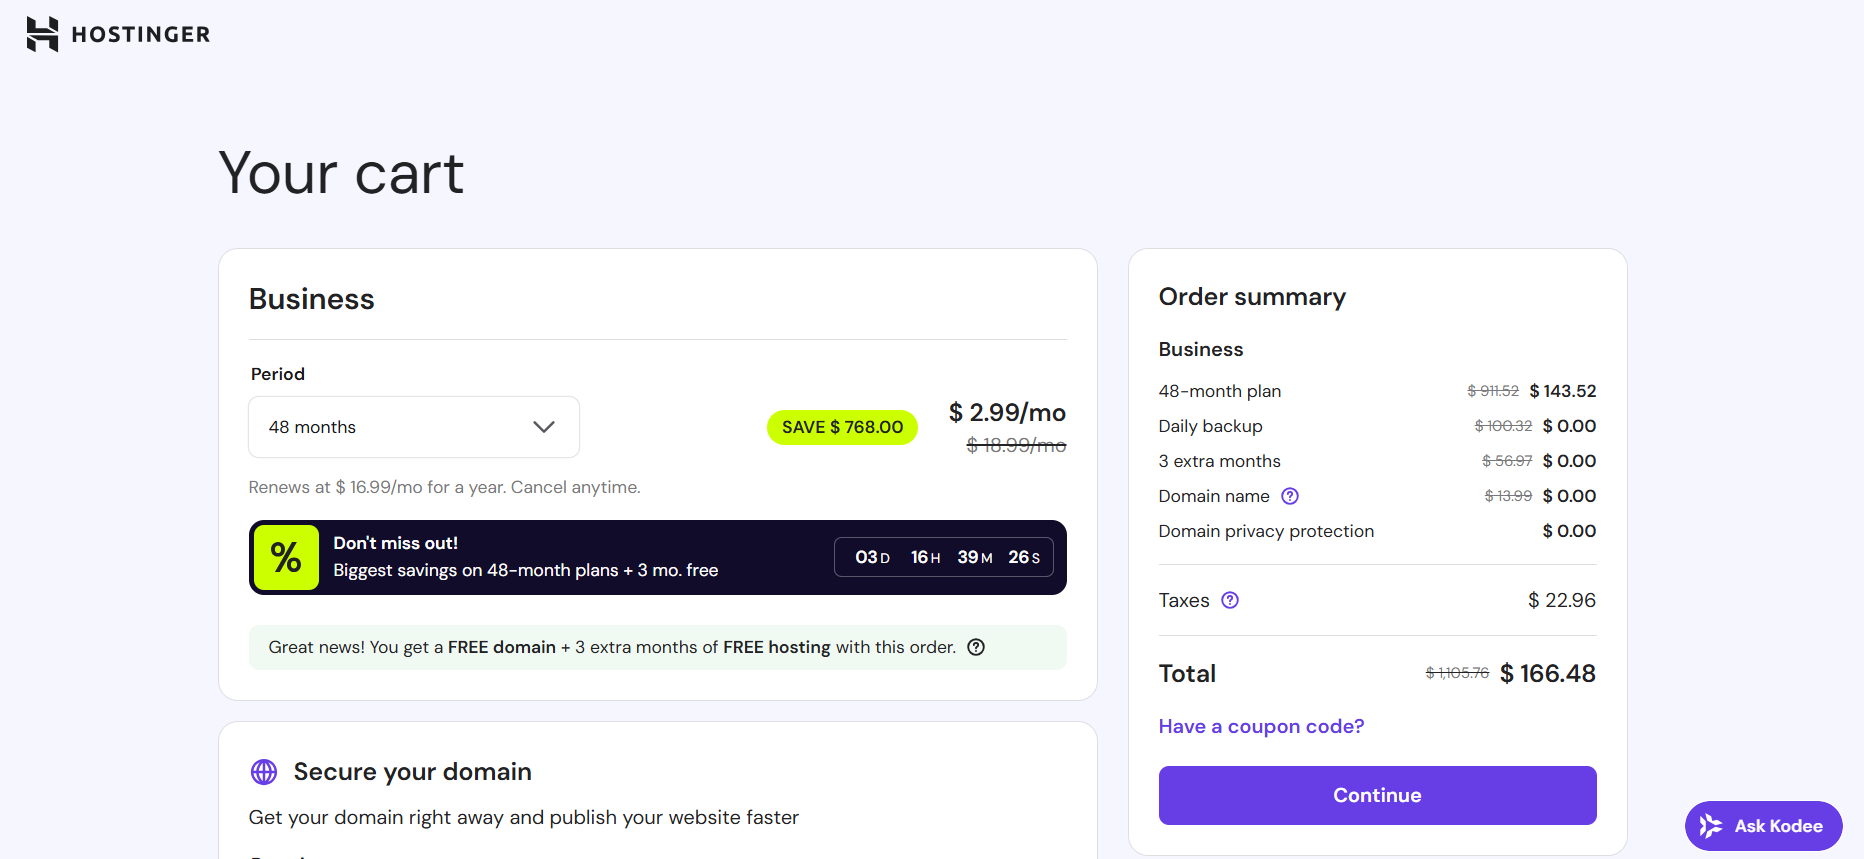Open the Have a coupon code link

1261,726
